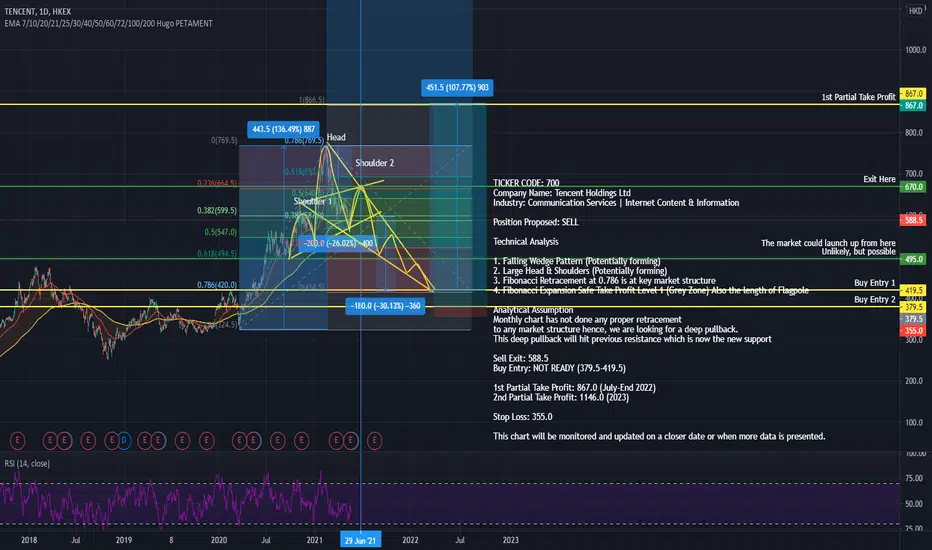Click the '2018' time axis label
This screenshot has width=932, height=550.
click(x=29, y=540)
